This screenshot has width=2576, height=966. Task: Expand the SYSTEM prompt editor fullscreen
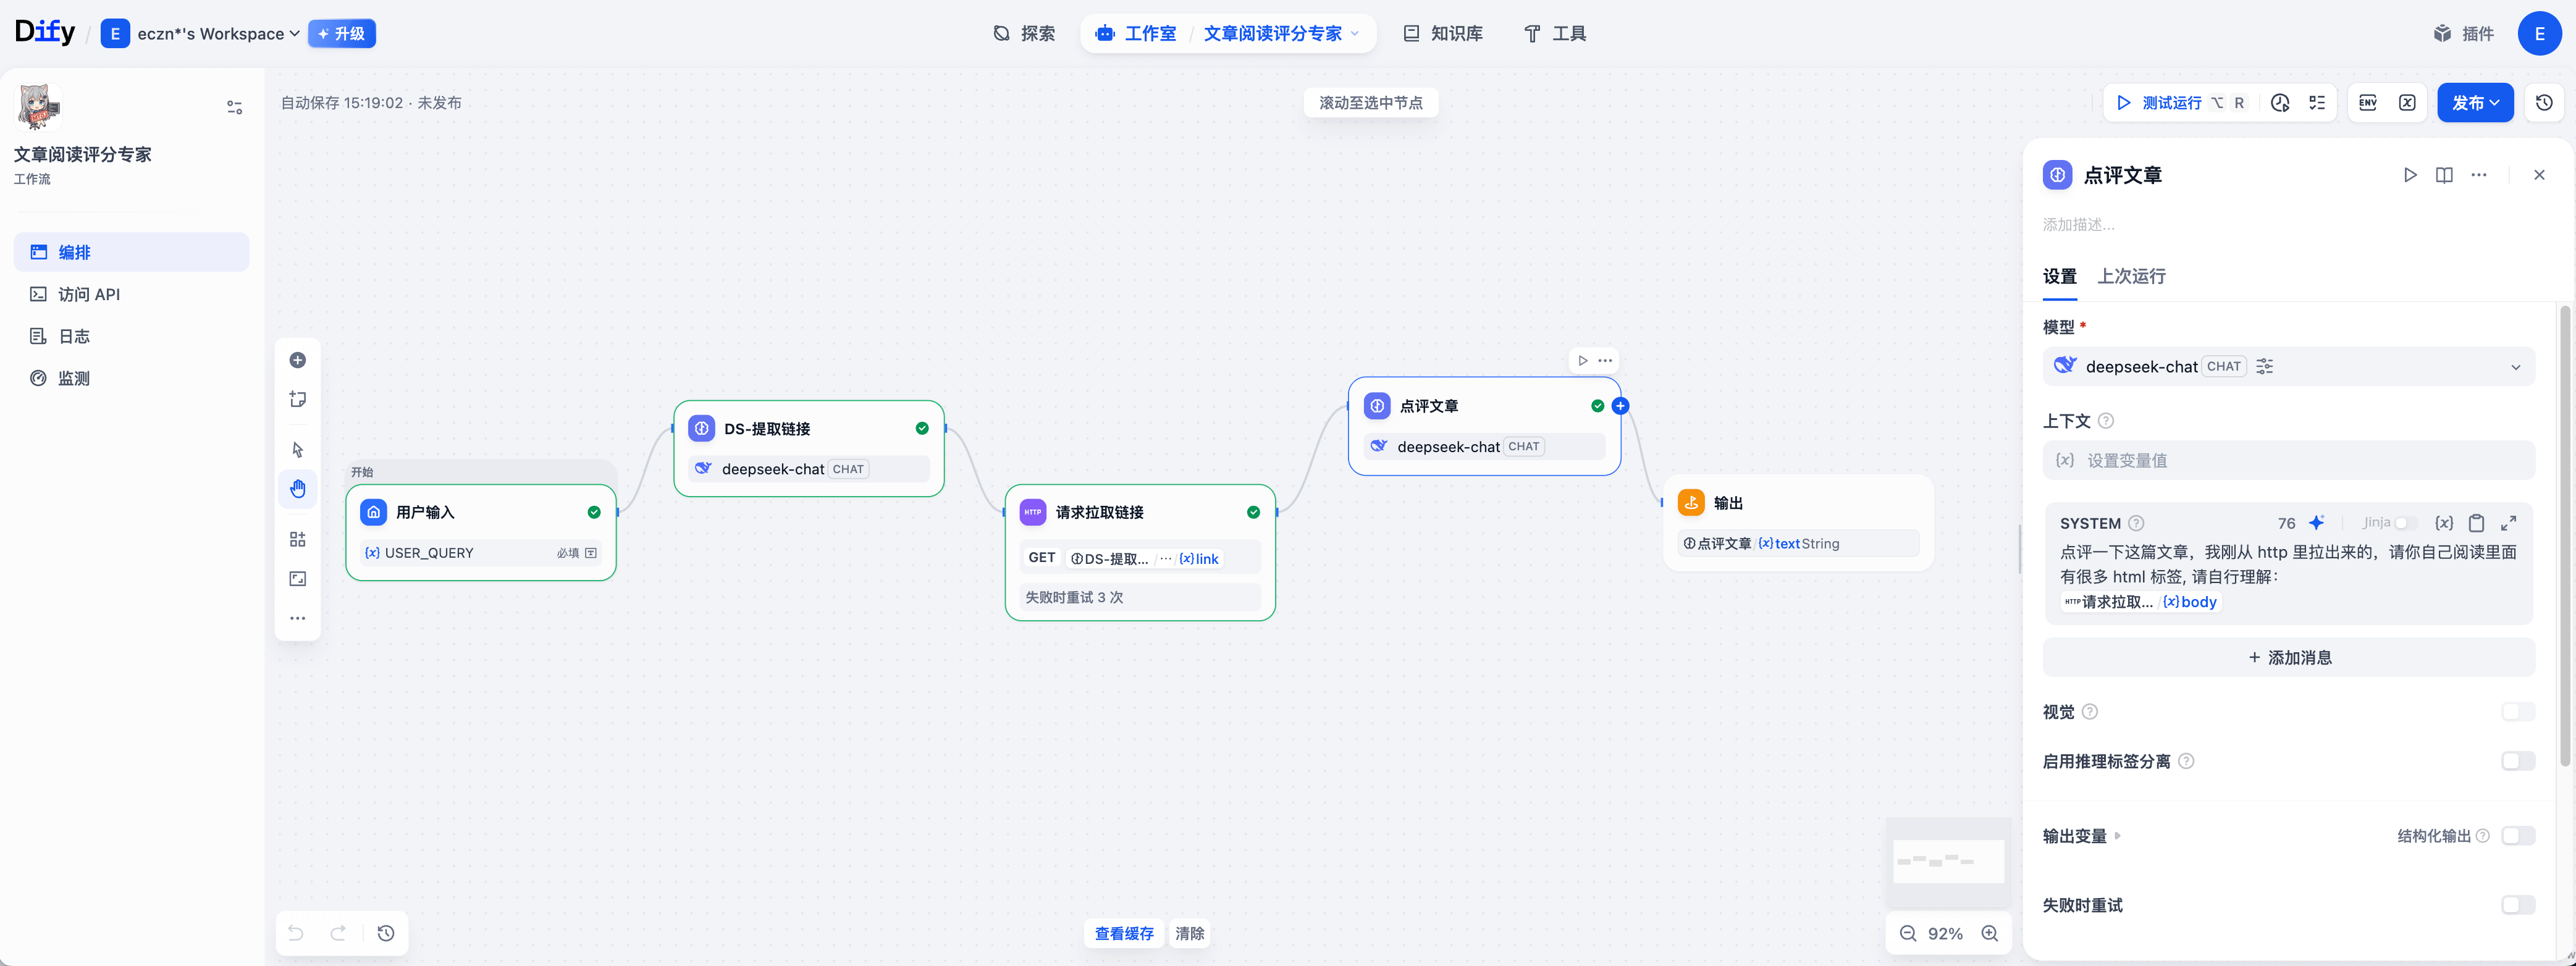coord(2508,523)
